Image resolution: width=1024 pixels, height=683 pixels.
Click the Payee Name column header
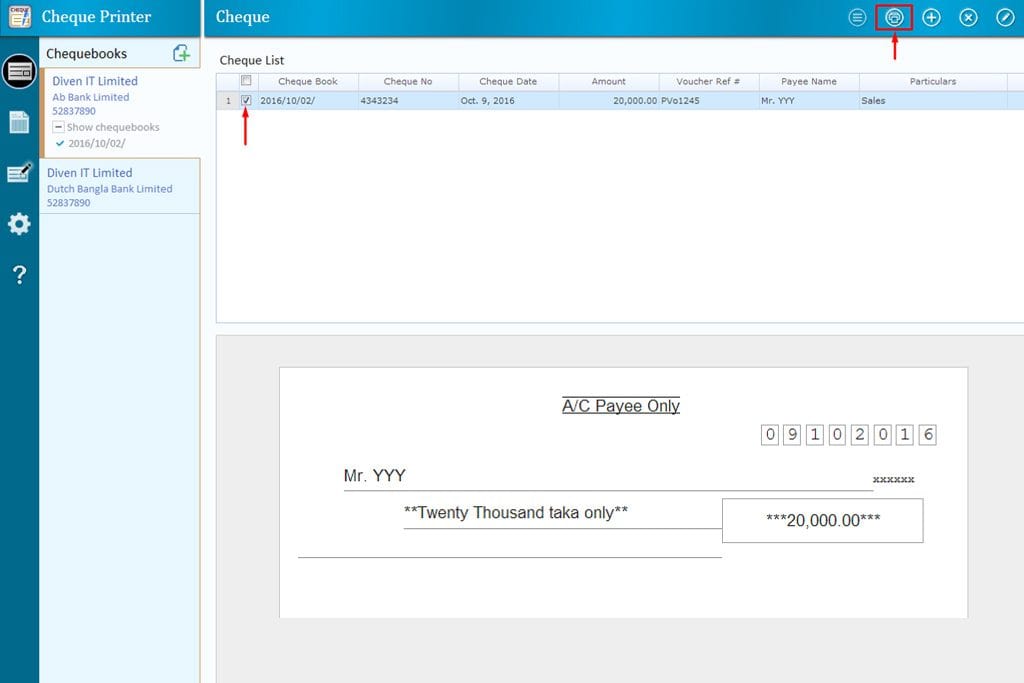(x=808, y=81)
